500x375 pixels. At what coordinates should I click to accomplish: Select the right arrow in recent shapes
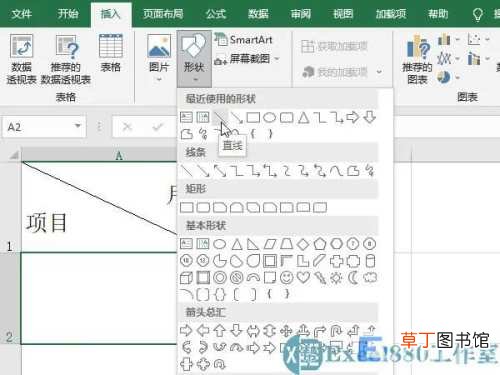353,117
